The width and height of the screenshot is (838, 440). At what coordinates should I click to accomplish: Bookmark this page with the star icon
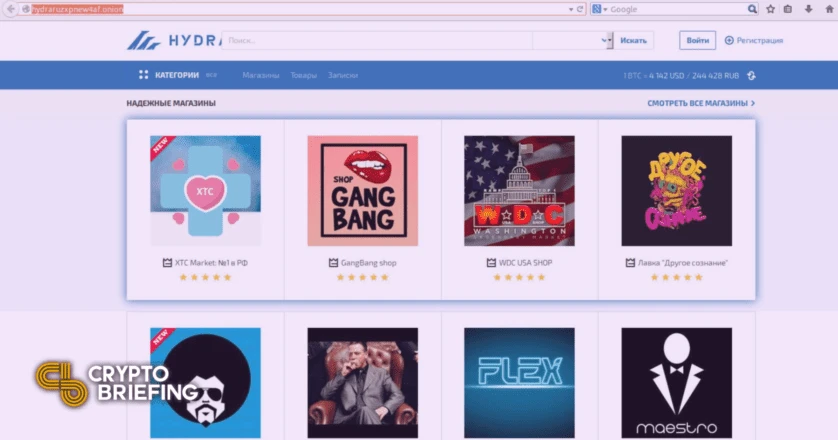[770, 9]
